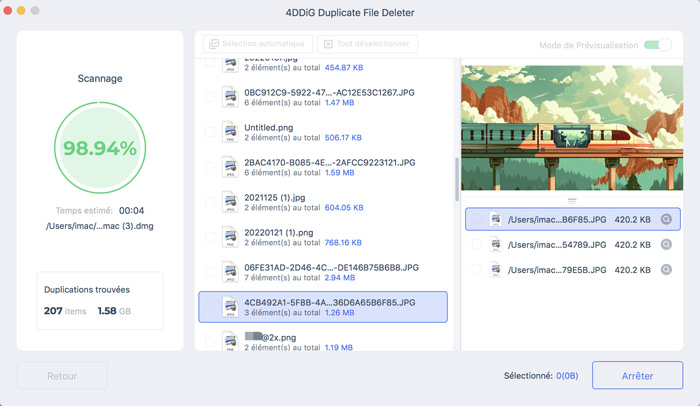Image resolution: width=700 pixels, height=406 pixels.
Task: Click /Users/imac...54789.JPG path text
Action: click(557, 245)
